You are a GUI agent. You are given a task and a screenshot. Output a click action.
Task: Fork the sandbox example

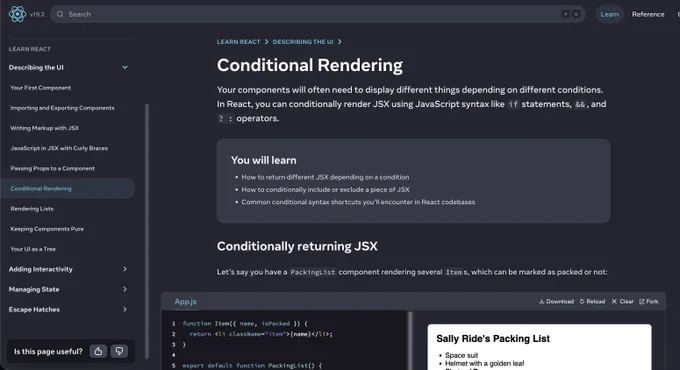649,301
